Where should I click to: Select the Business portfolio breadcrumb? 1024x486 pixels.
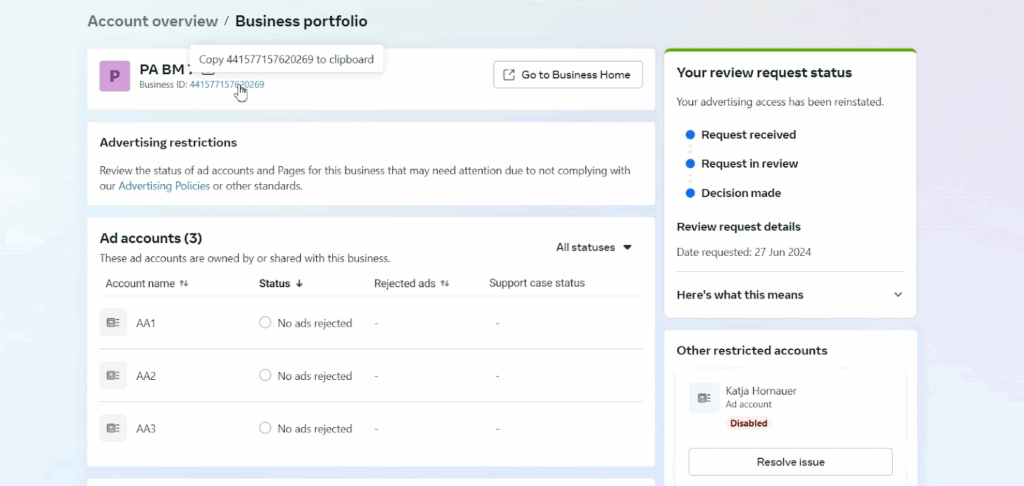coord(300,21)
